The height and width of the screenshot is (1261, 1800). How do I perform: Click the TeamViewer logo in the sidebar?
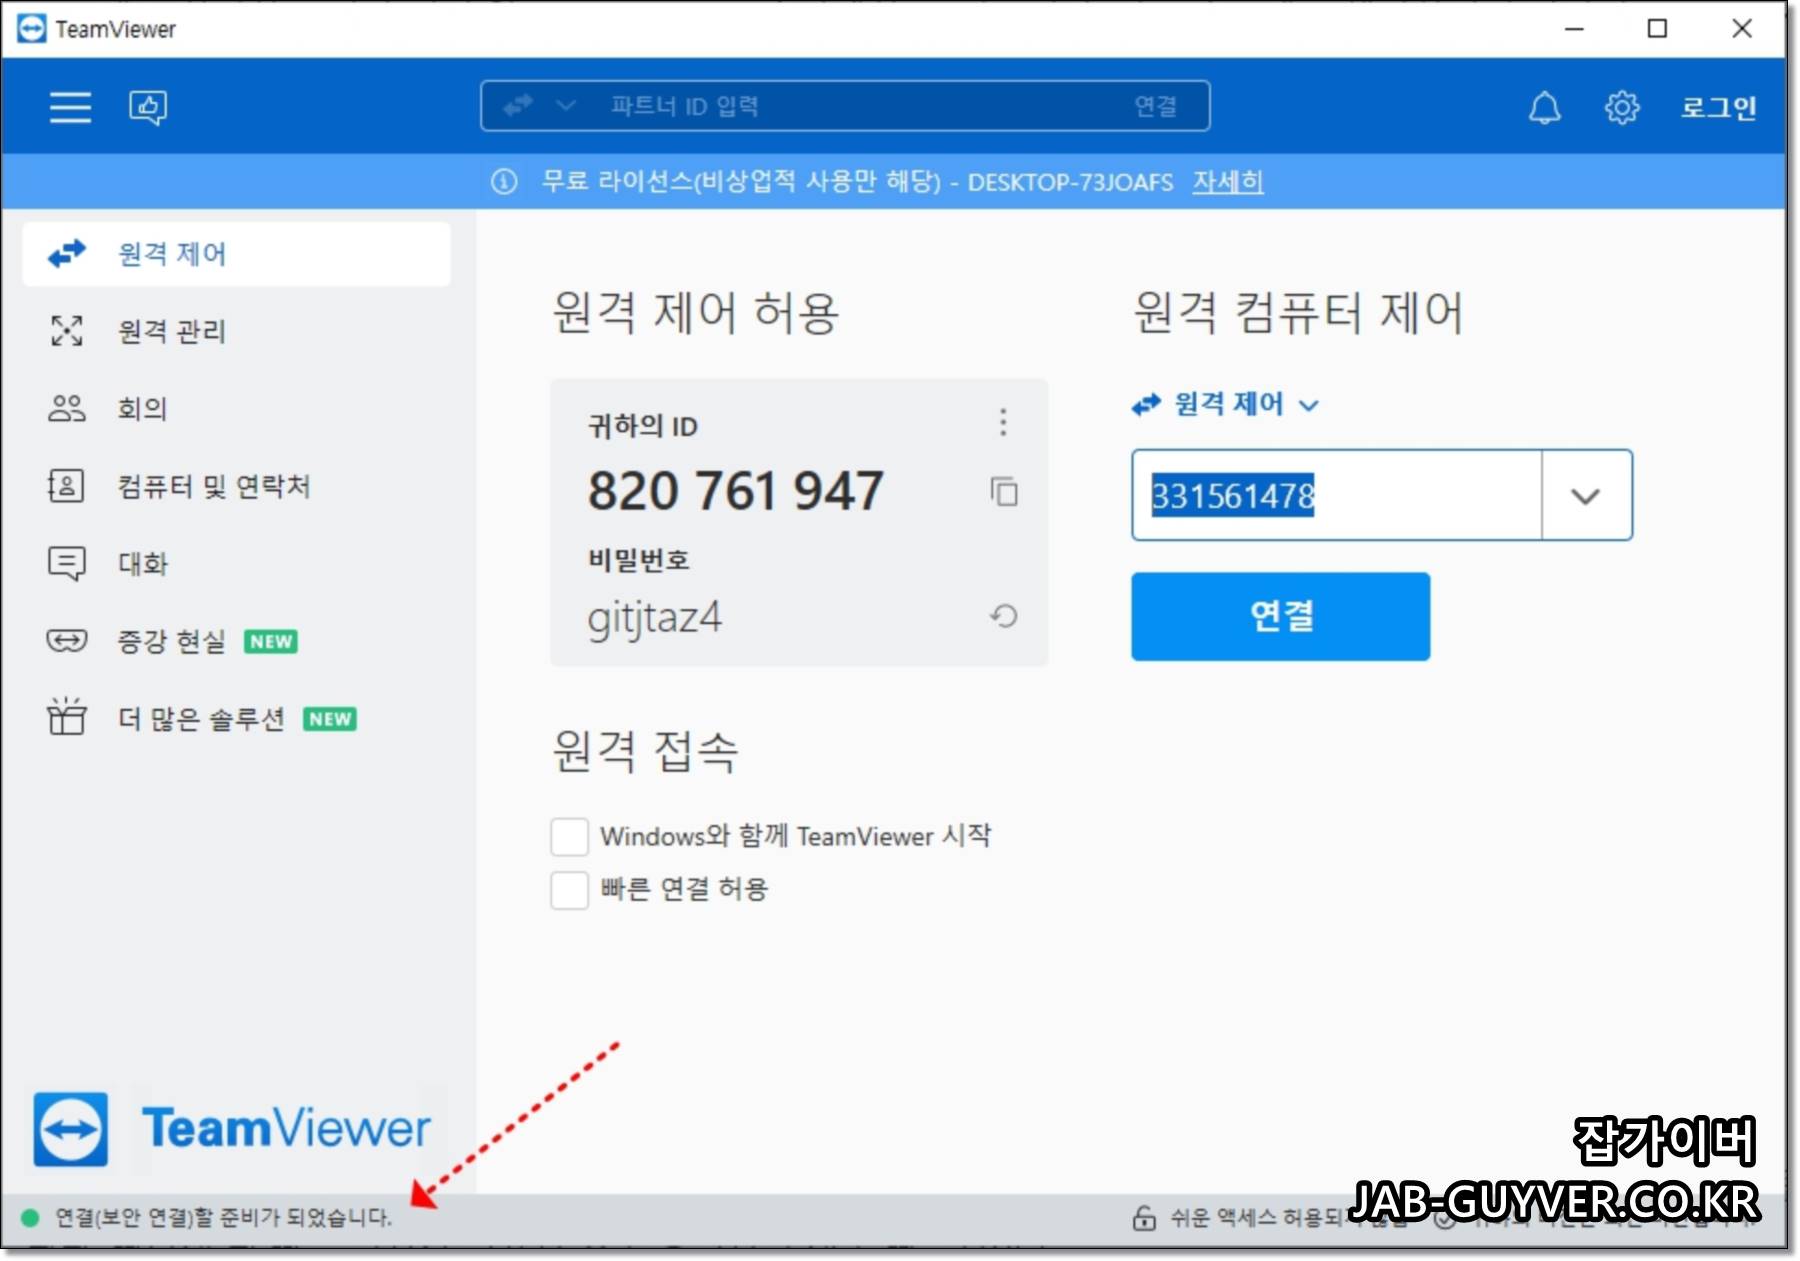(x=232, y=1129)
